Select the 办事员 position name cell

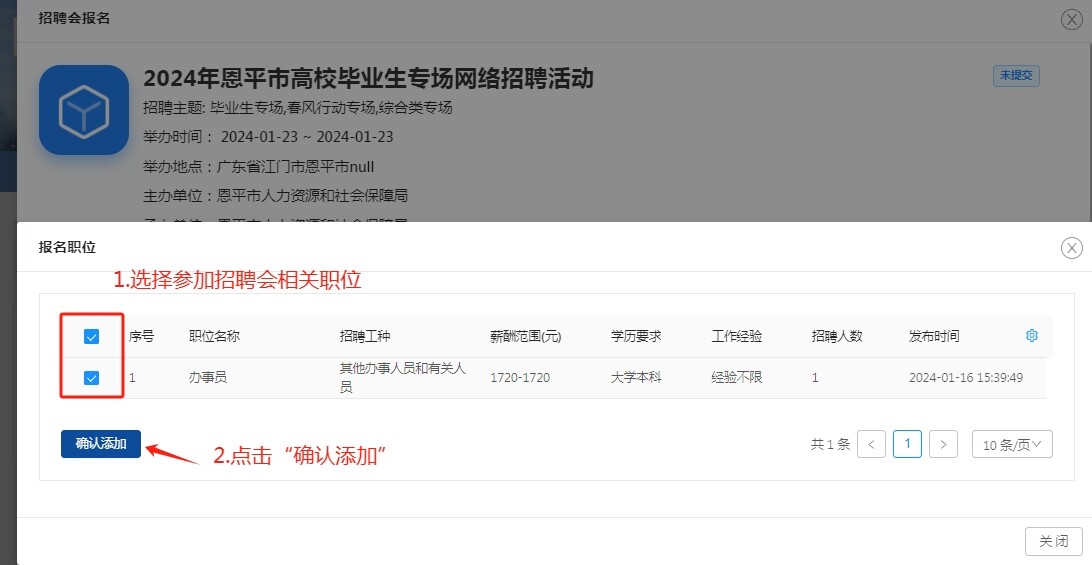pyautogui.click(x=207, y=378)
